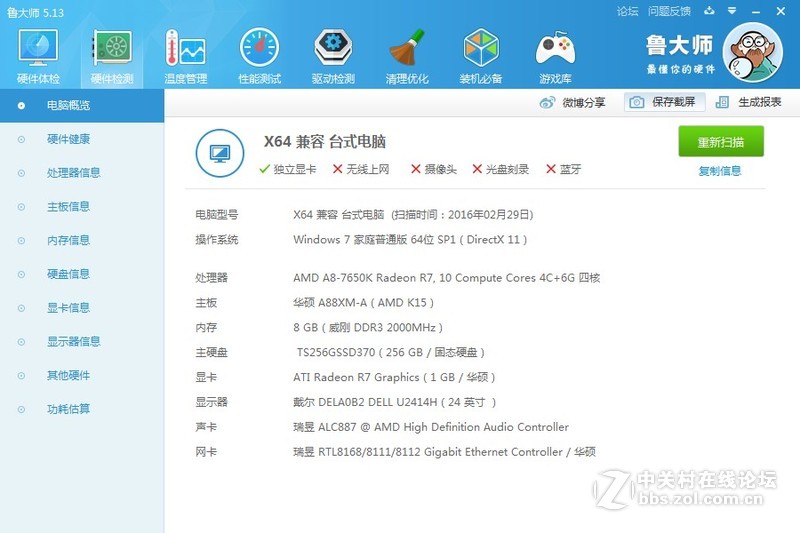The height and width of the screenshot is (533, 800).
Task: Click the RTL8168 network card value
Action: tap(444, 452)
